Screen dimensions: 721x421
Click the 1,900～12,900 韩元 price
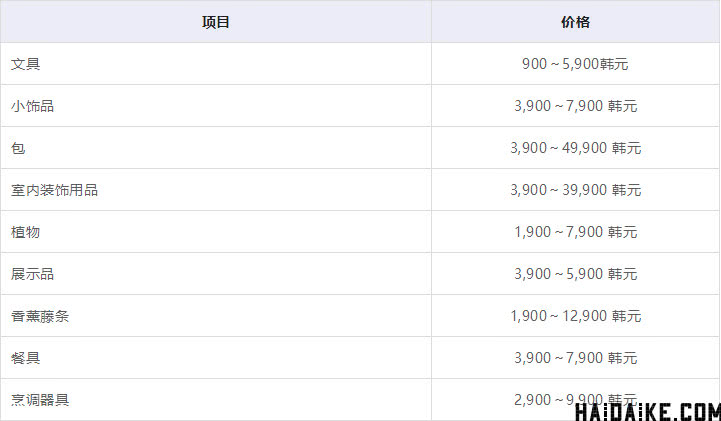click(575, 316)
